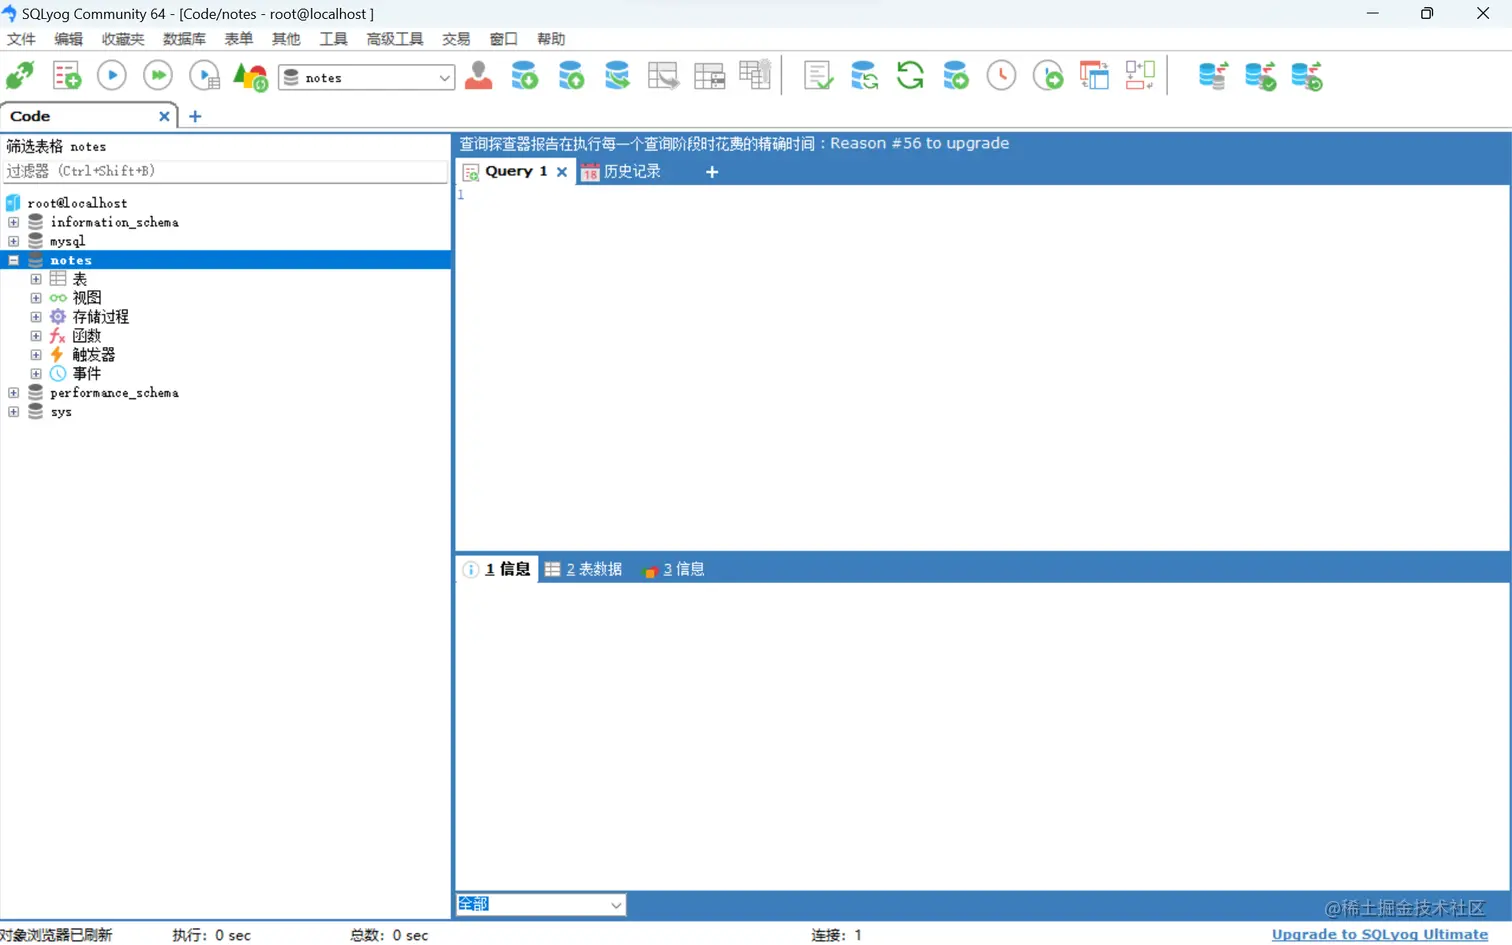Close the Query 1 tab
Viewport: 1512px width, 945px height.
562,172
